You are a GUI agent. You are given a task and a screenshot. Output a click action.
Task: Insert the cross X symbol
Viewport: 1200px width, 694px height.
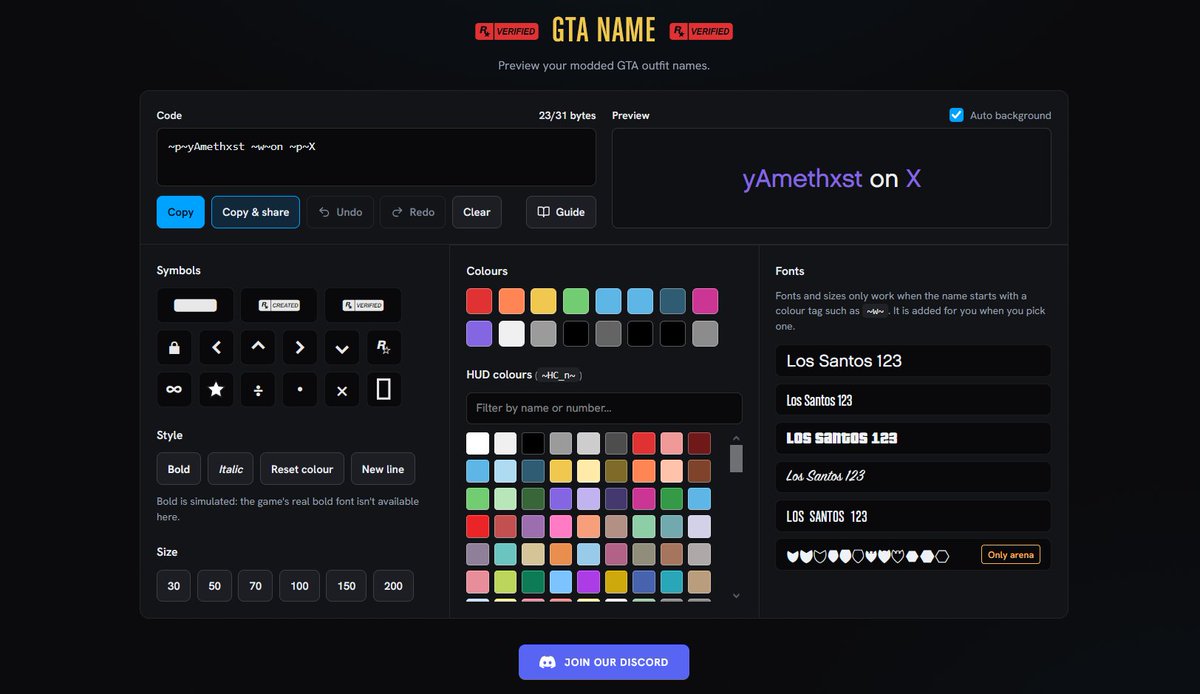click(x=342, y=389)
